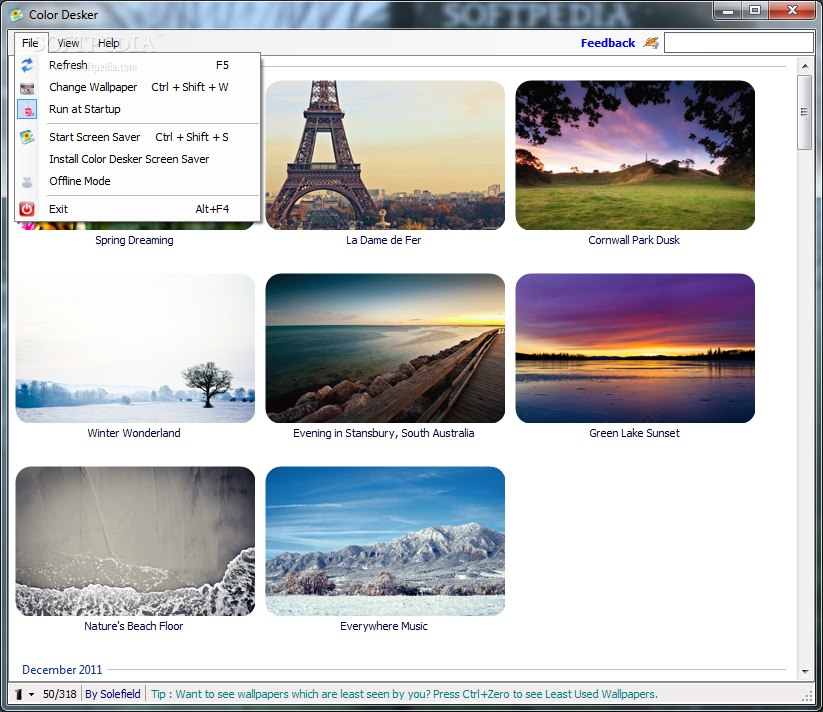
Task: Click the scrollbar down arrow
Action: pyautogui.click(x=805, y=672)
